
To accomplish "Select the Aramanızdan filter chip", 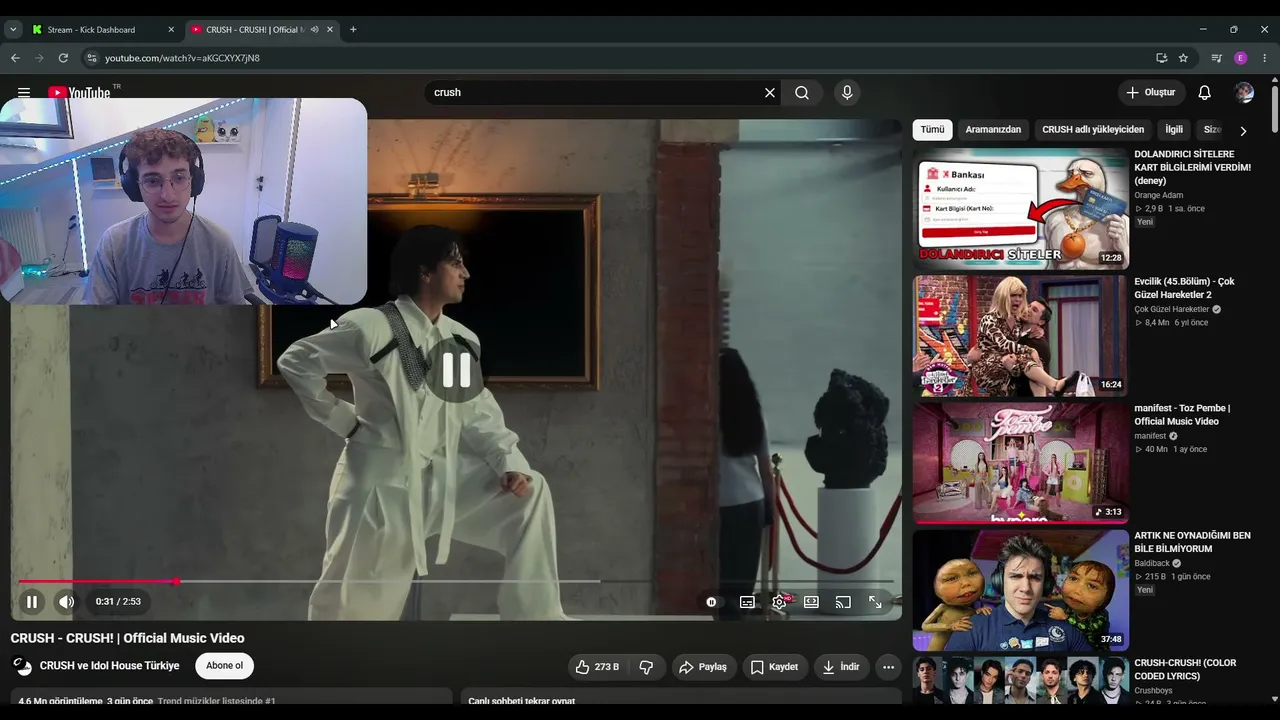I will (x=993, y=130).
